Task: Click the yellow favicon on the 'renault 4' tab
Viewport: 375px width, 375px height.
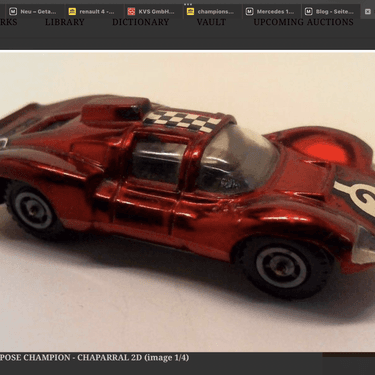Action: click(72, 12)
